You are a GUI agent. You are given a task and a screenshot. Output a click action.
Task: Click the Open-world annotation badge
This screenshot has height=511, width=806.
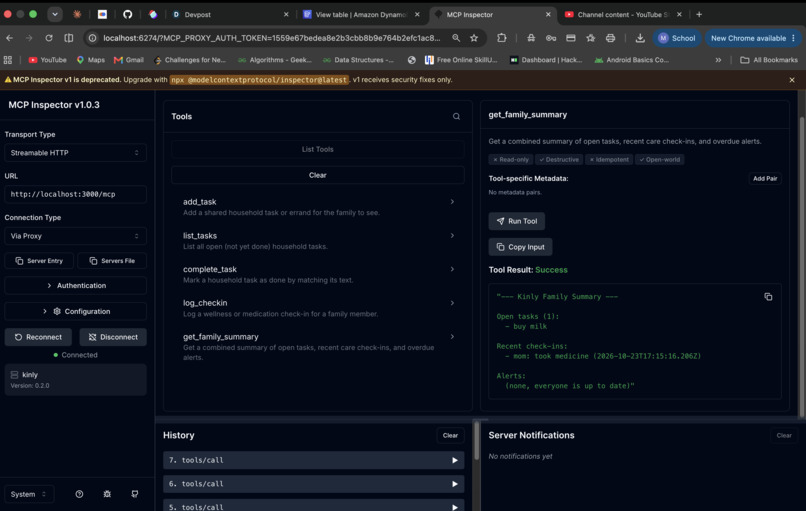pyautogui.click(x=660, y=160)
